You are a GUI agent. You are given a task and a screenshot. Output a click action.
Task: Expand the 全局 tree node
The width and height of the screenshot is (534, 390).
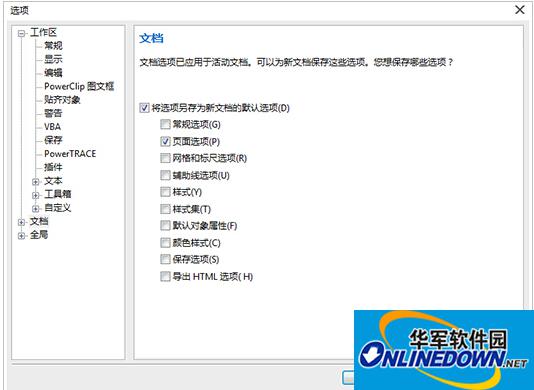(22, 236)
